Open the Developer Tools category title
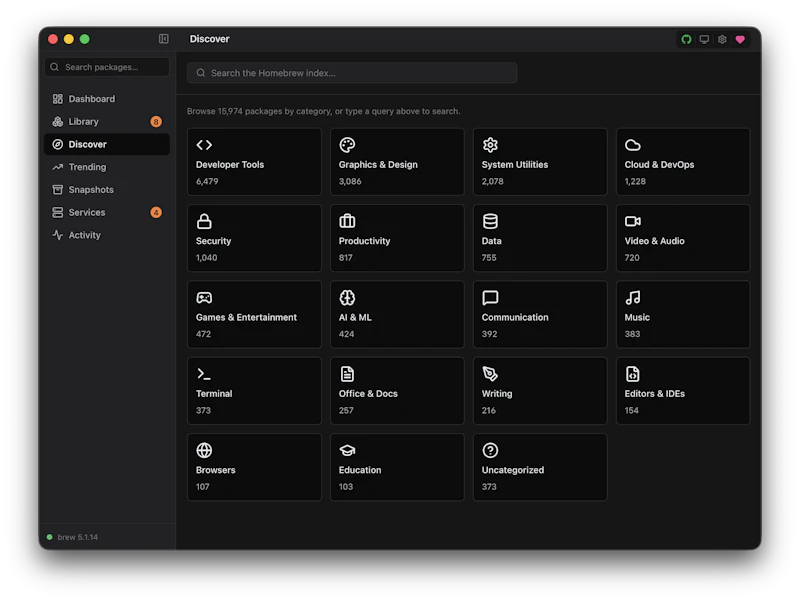The width and height of the screenshot is (800, 601). click(230, 165)
